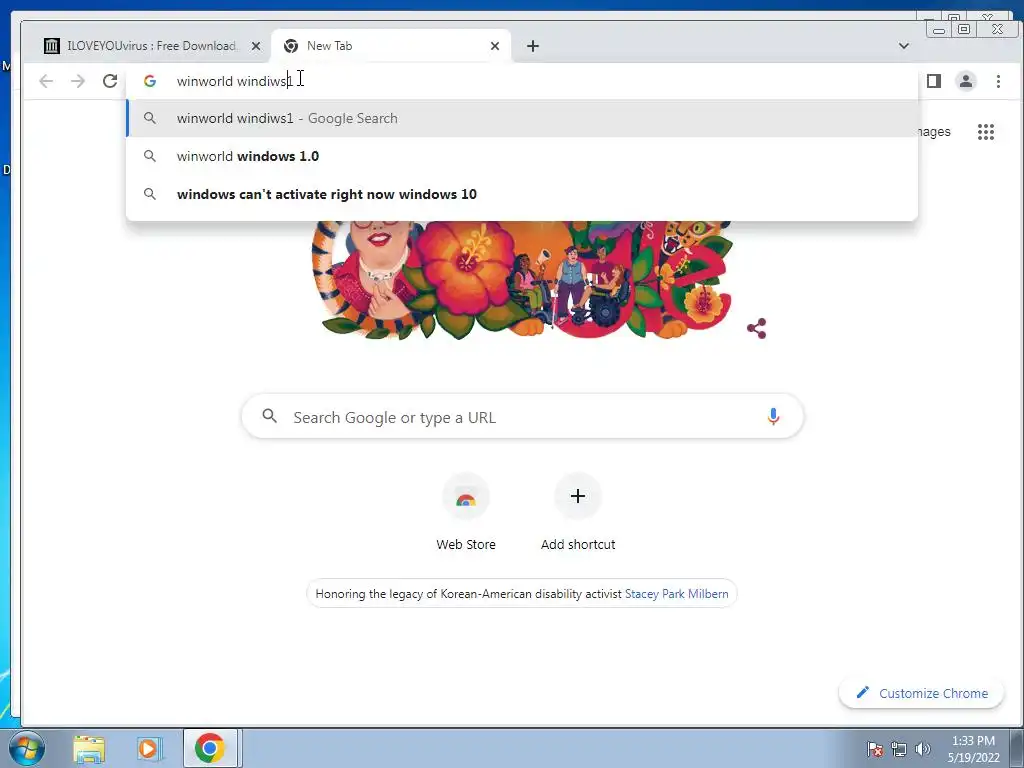This screenshot has width=1024, height=768.
Task: Open the volume speaker tray icon
Action: (923, 749)
